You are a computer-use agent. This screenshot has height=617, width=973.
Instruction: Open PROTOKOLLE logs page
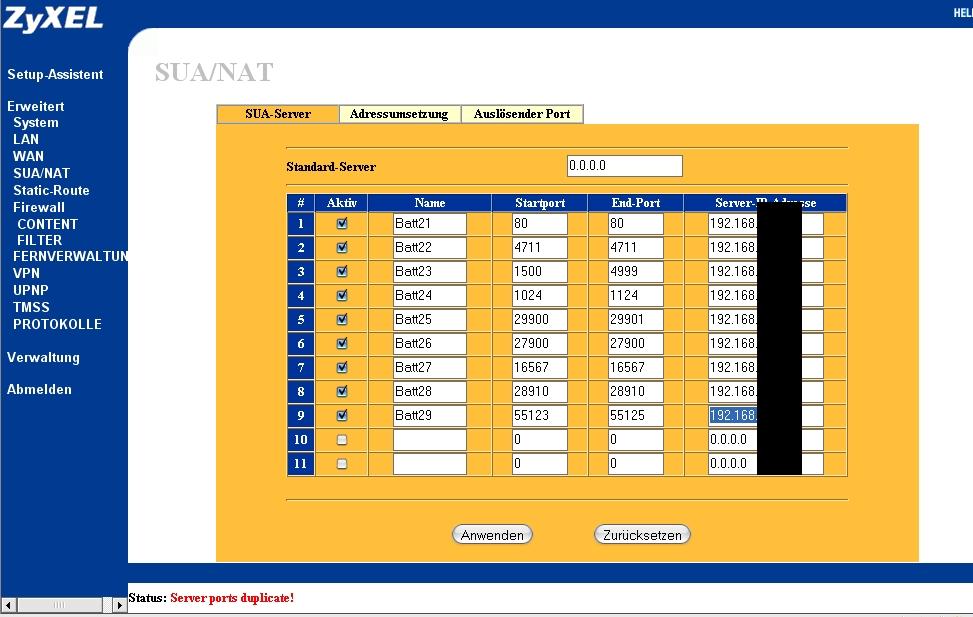[58, 324]
